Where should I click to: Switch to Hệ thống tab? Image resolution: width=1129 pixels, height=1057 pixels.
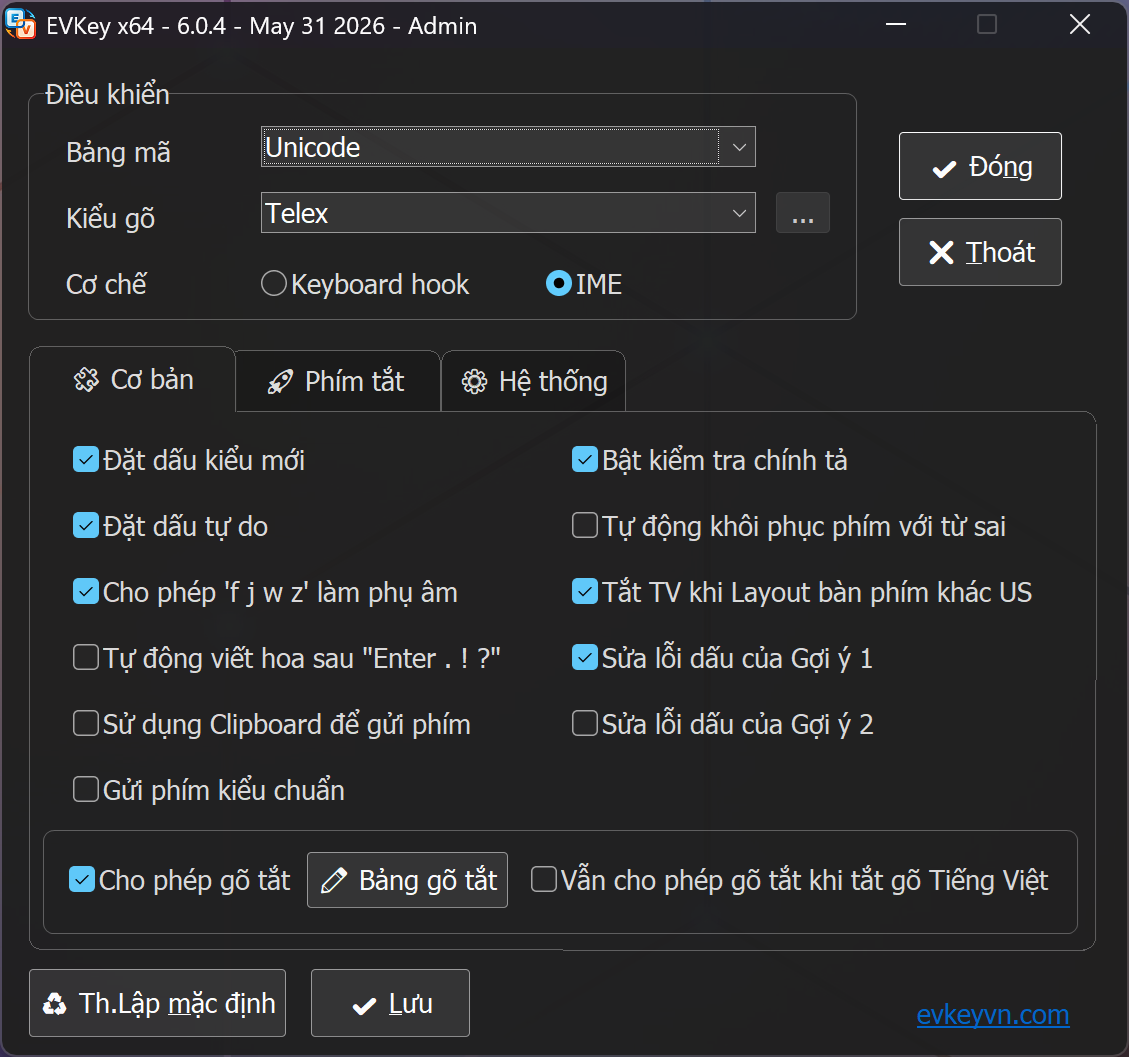point(534,381)
